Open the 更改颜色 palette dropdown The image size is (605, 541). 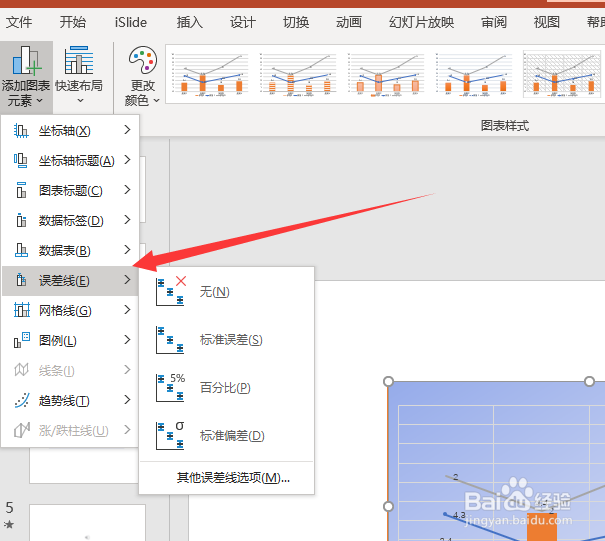142,76
